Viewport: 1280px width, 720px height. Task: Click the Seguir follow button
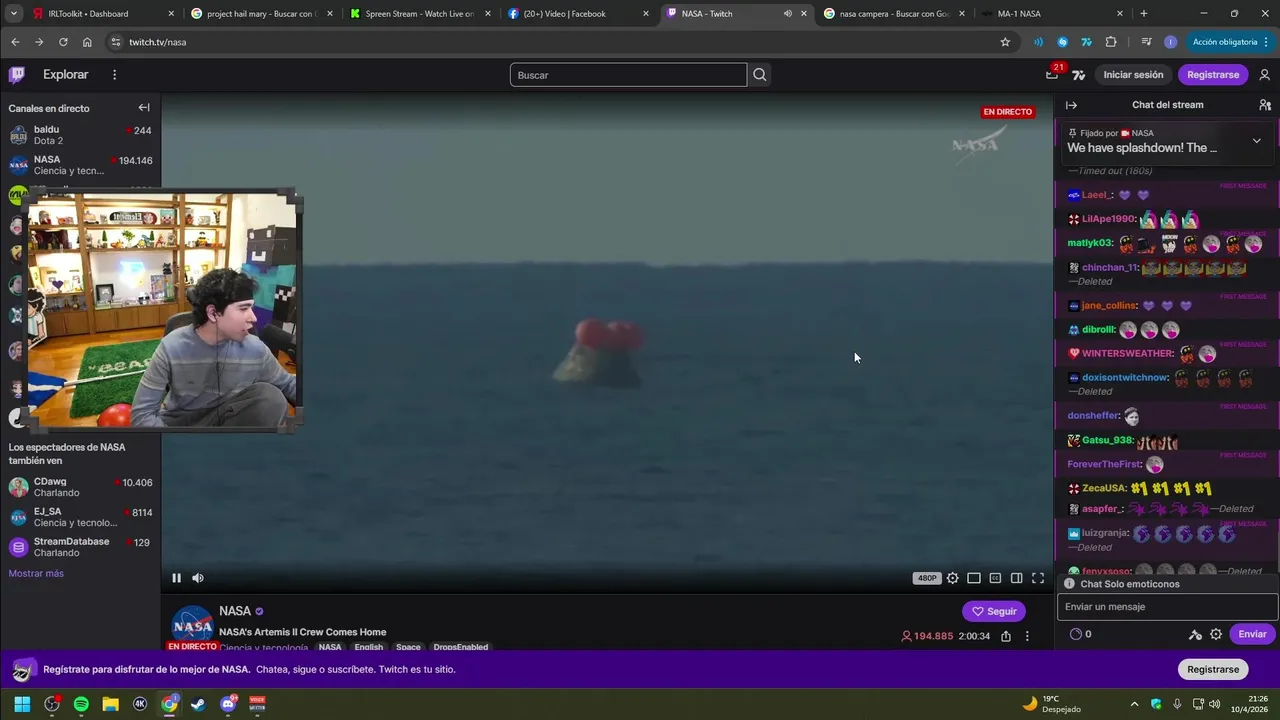[x=994, y=611]
